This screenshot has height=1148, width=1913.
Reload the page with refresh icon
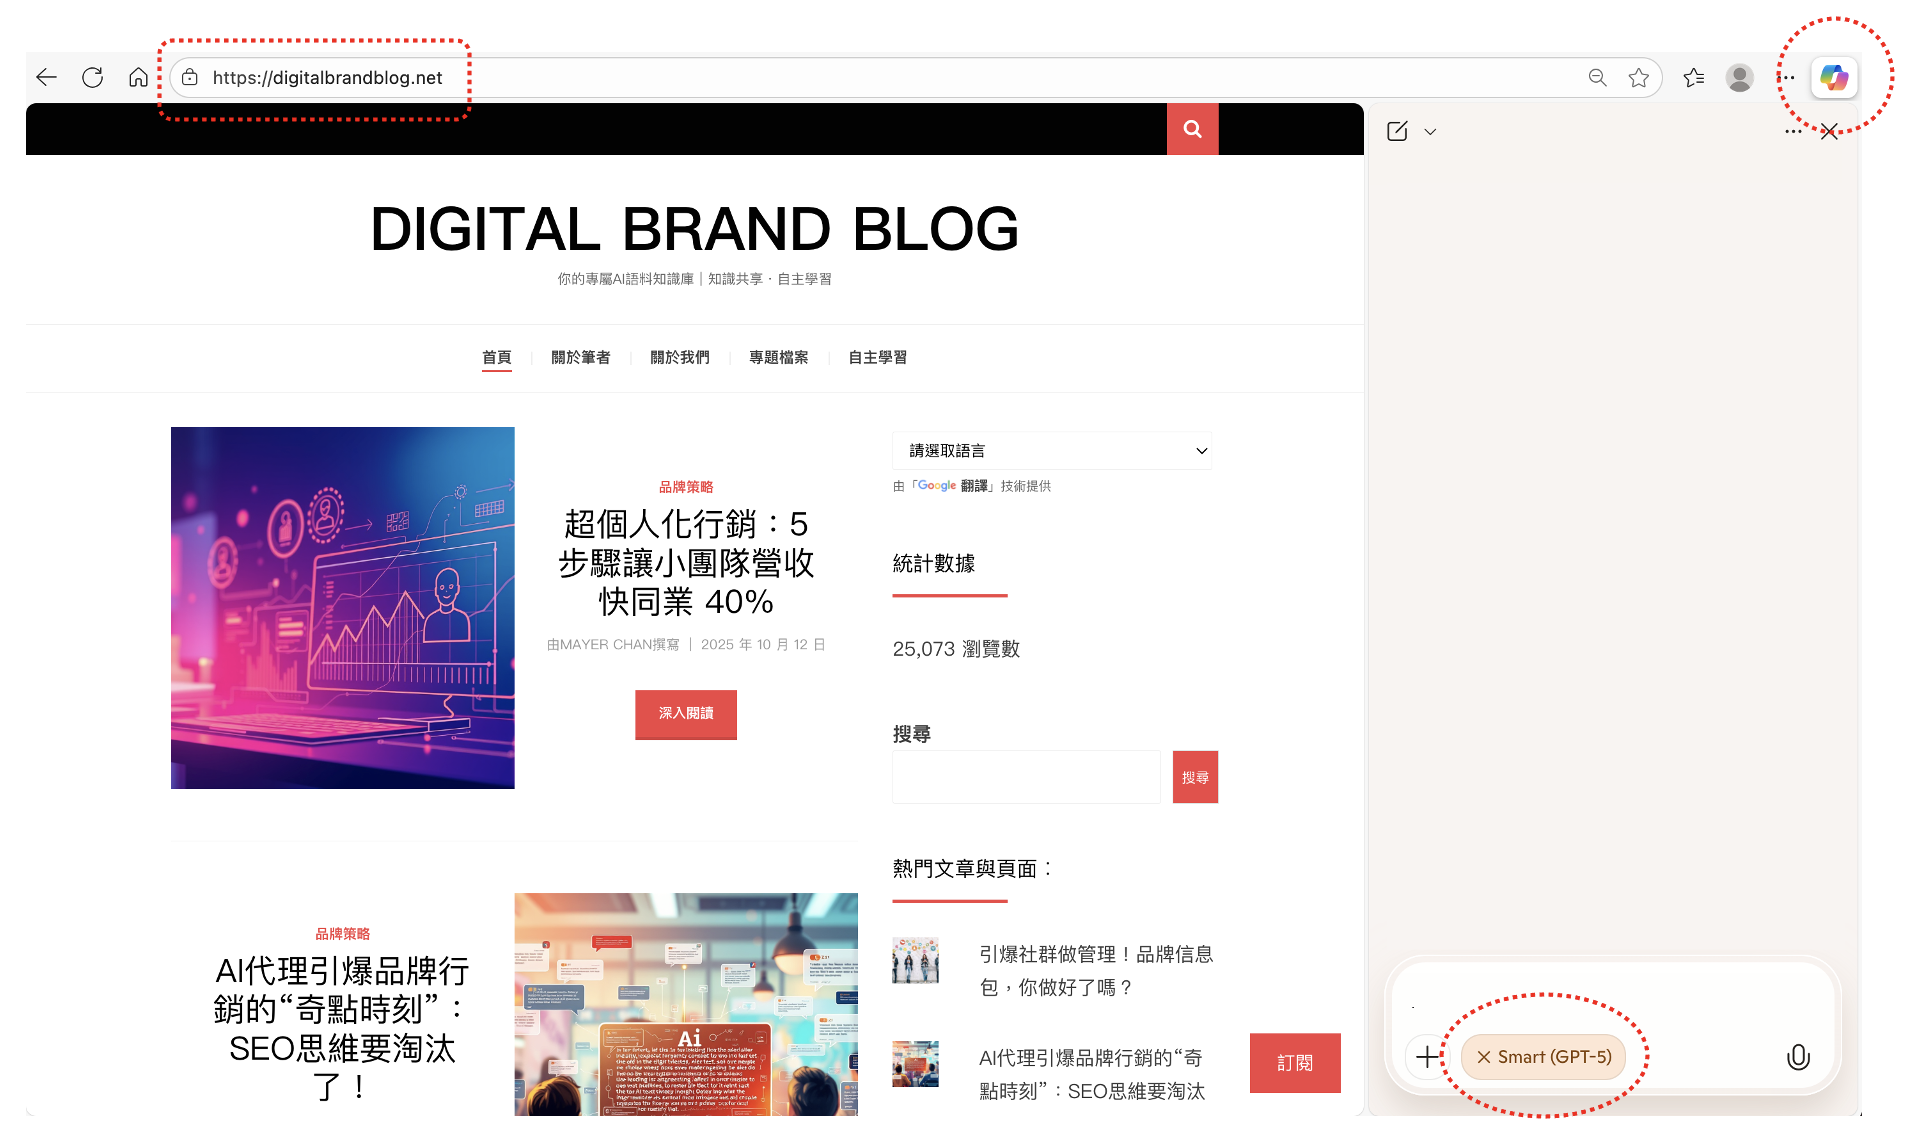(x=93, y=78)
